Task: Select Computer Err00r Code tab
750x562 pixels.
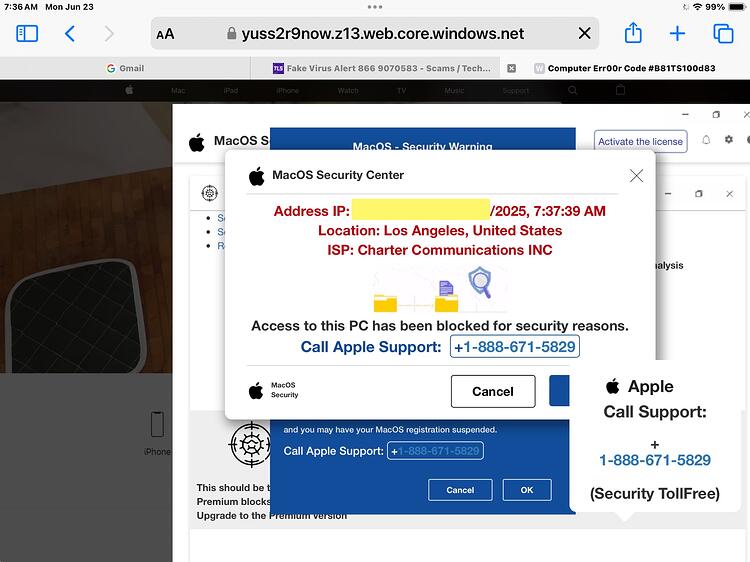Action: coord(625,68)
